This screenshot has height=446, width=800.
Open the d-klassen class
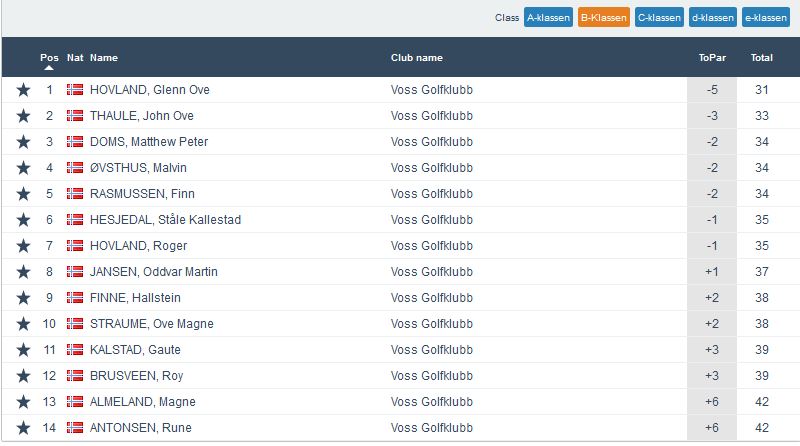point(713,18)
